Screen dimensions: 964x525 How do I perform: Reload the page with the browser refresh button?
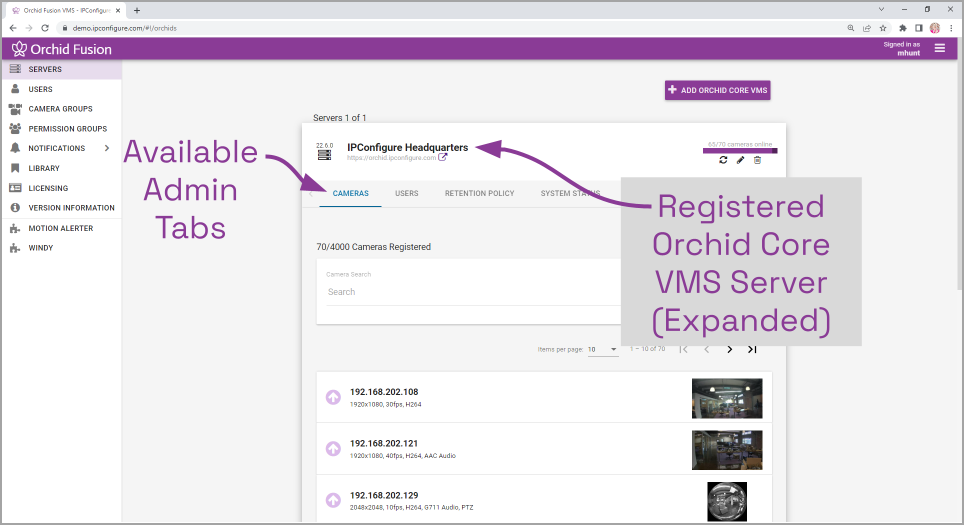[x=45, y=28]
